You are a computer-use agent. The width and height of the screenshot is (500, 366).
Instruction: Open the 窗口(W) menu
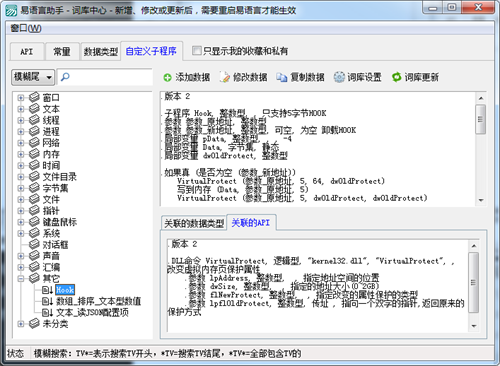[x=26, y=28]
